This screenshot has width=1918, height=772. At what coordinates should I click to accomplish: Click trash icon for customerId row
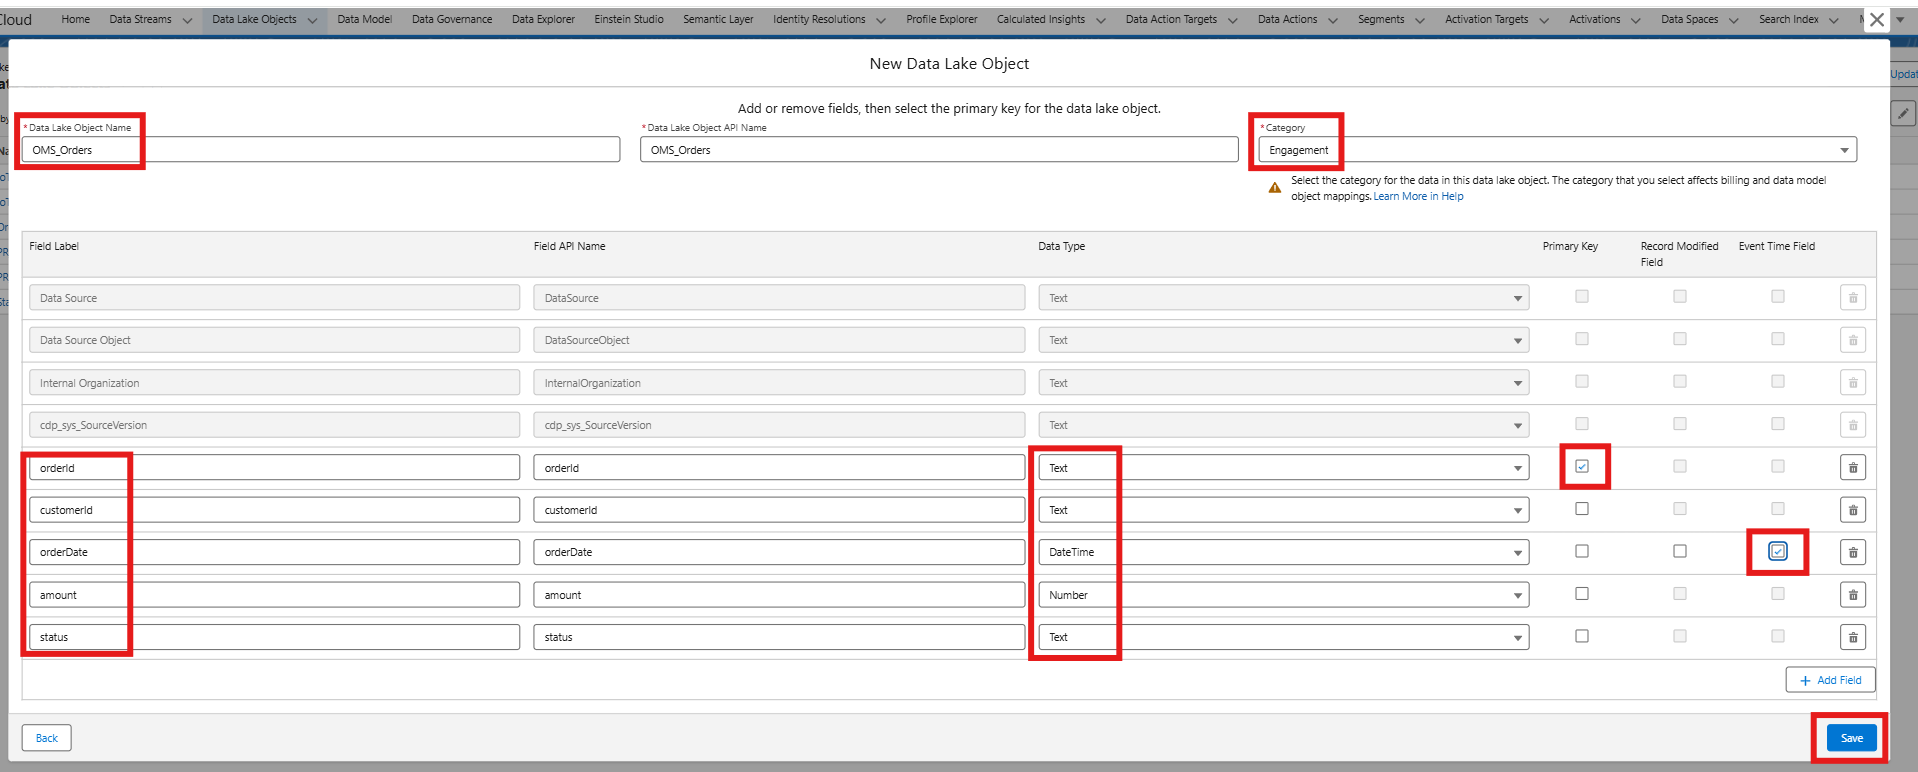click(1852, 510)
